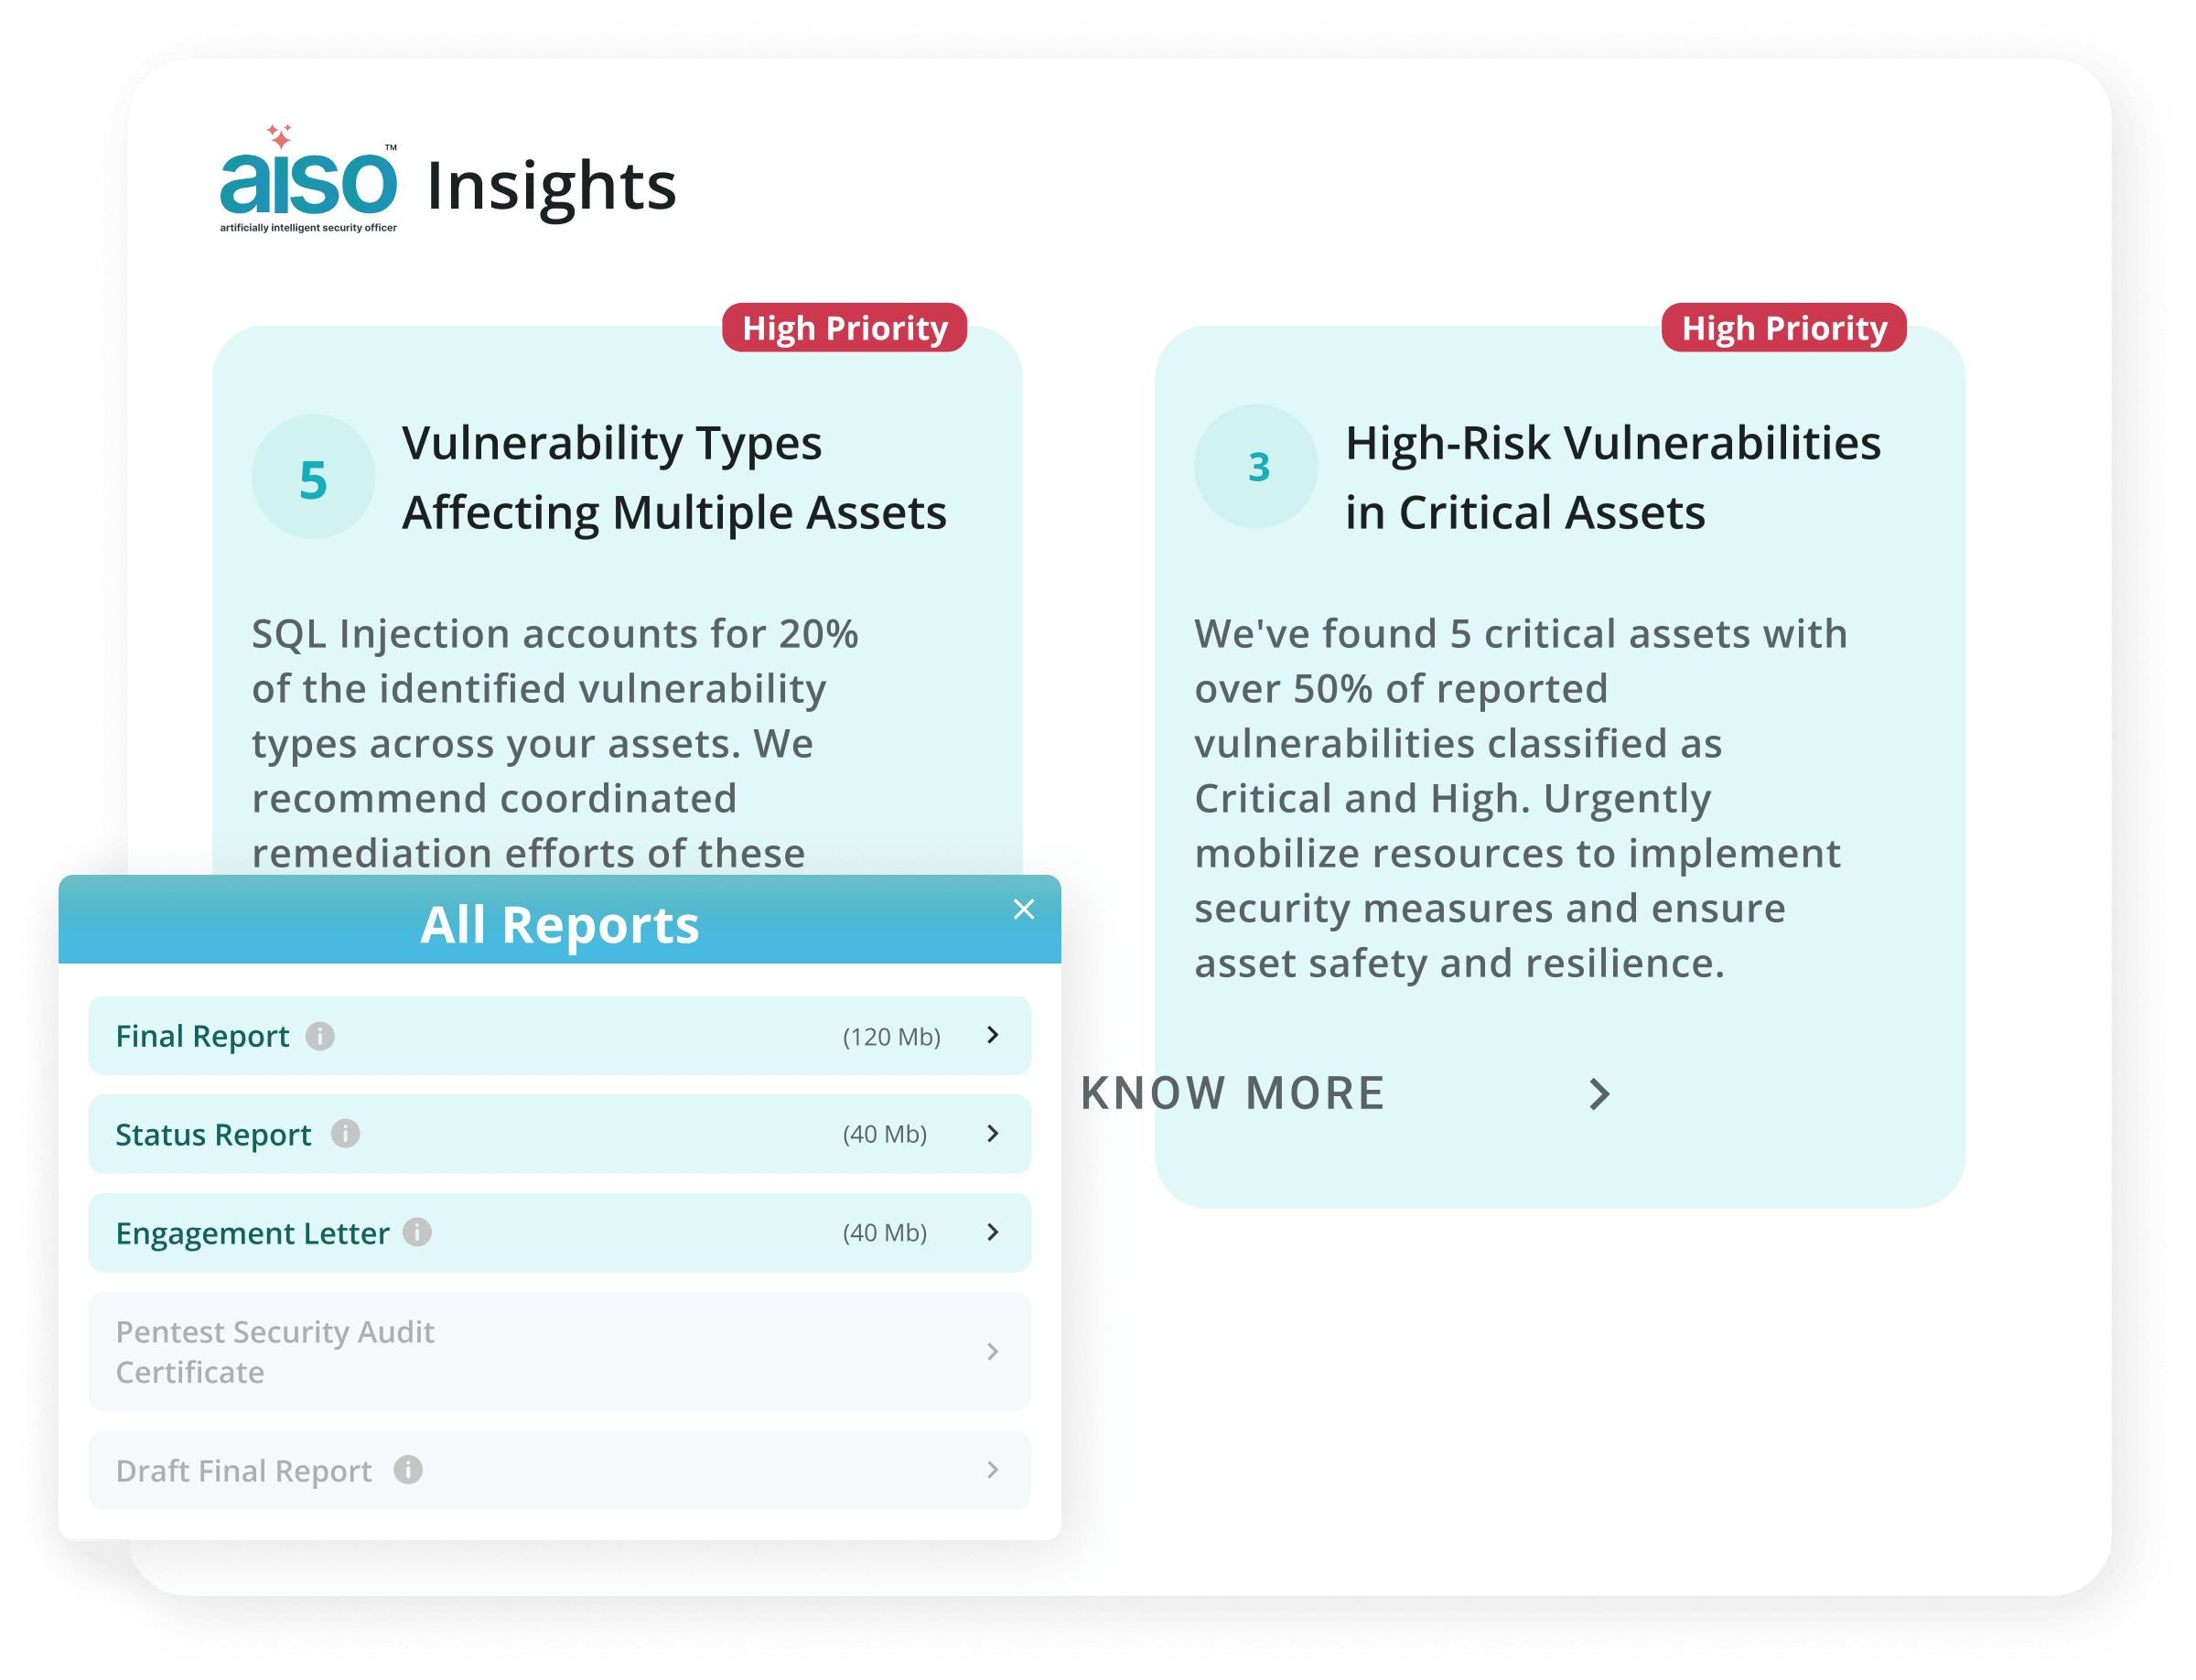Open Status Report via its chevron
This screenshot has height=1680, width=2196.
[992, 1133]
